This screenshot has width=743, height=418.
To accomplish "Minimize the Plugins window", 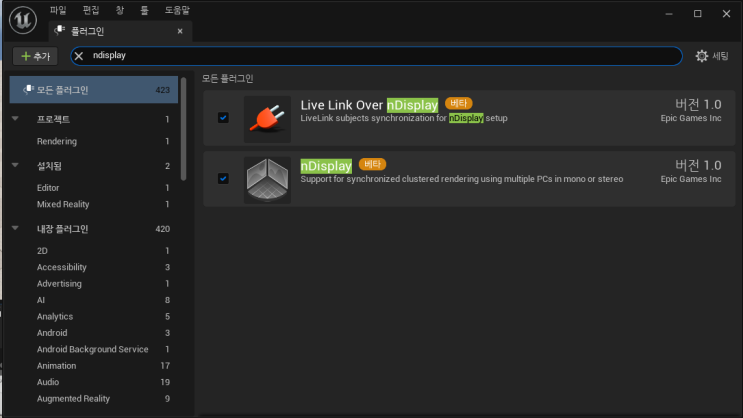I will click(x=669, y=14).
